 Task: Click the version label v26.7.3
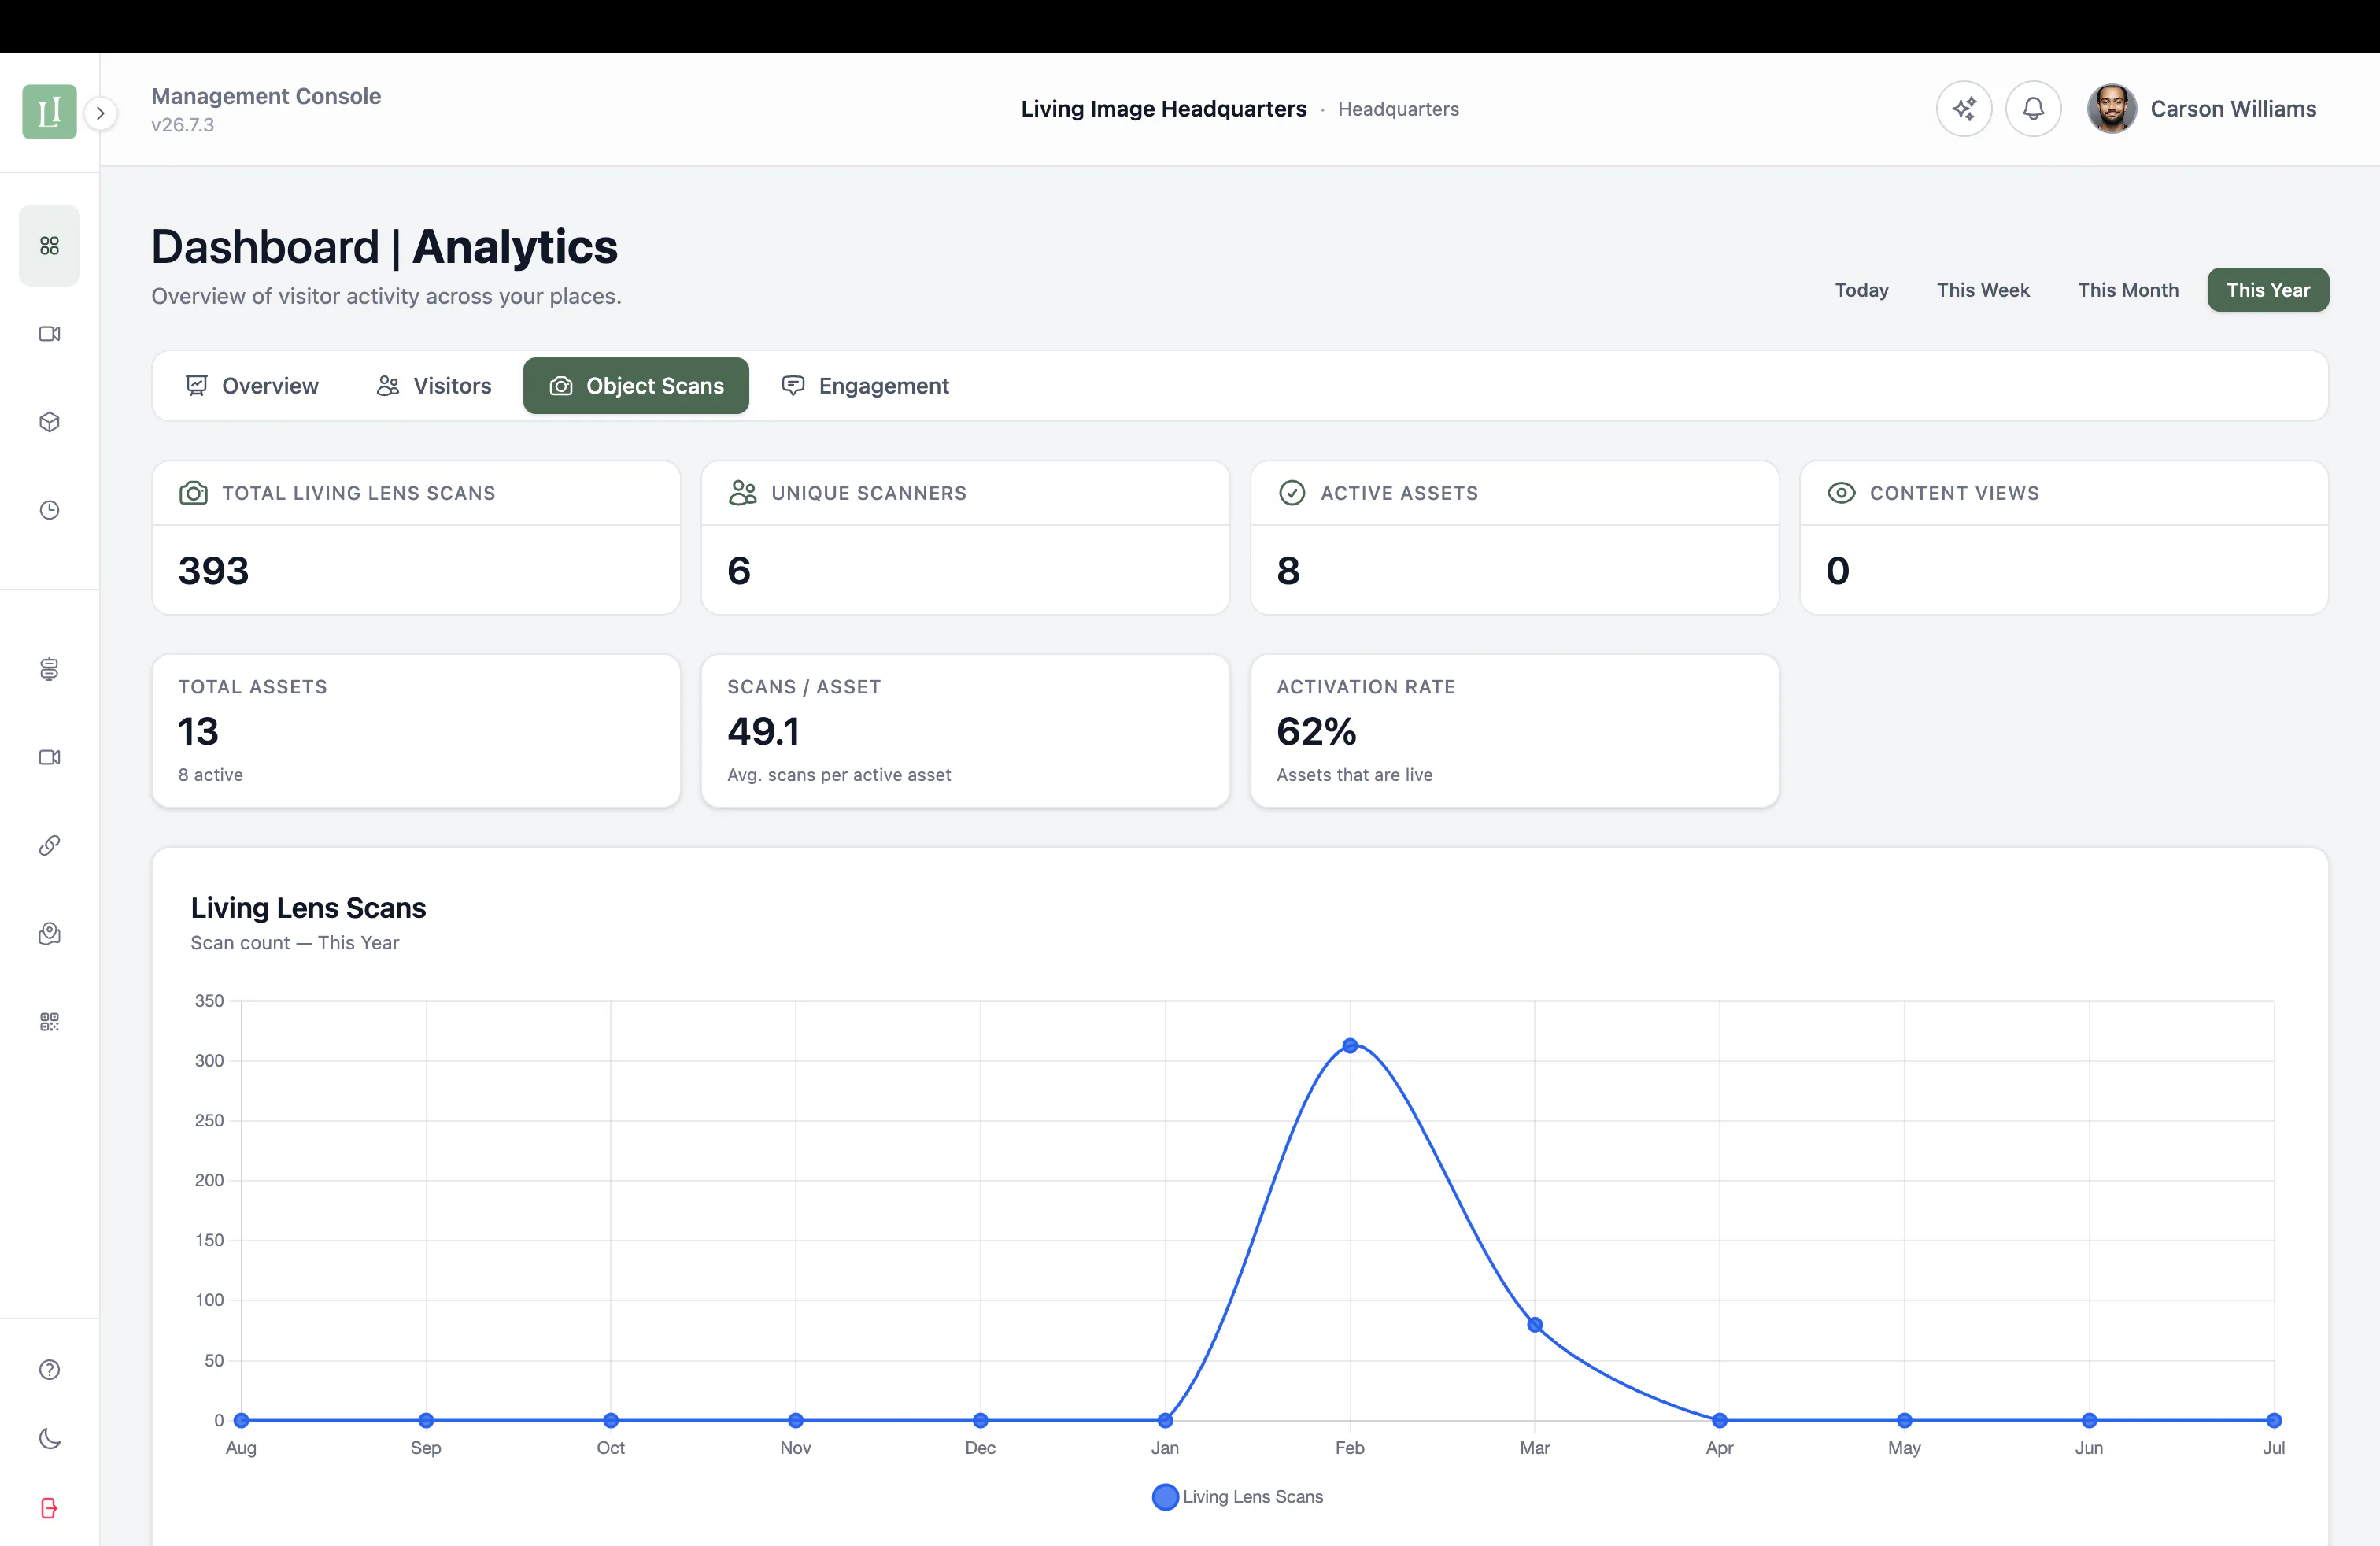click(182, 125)
